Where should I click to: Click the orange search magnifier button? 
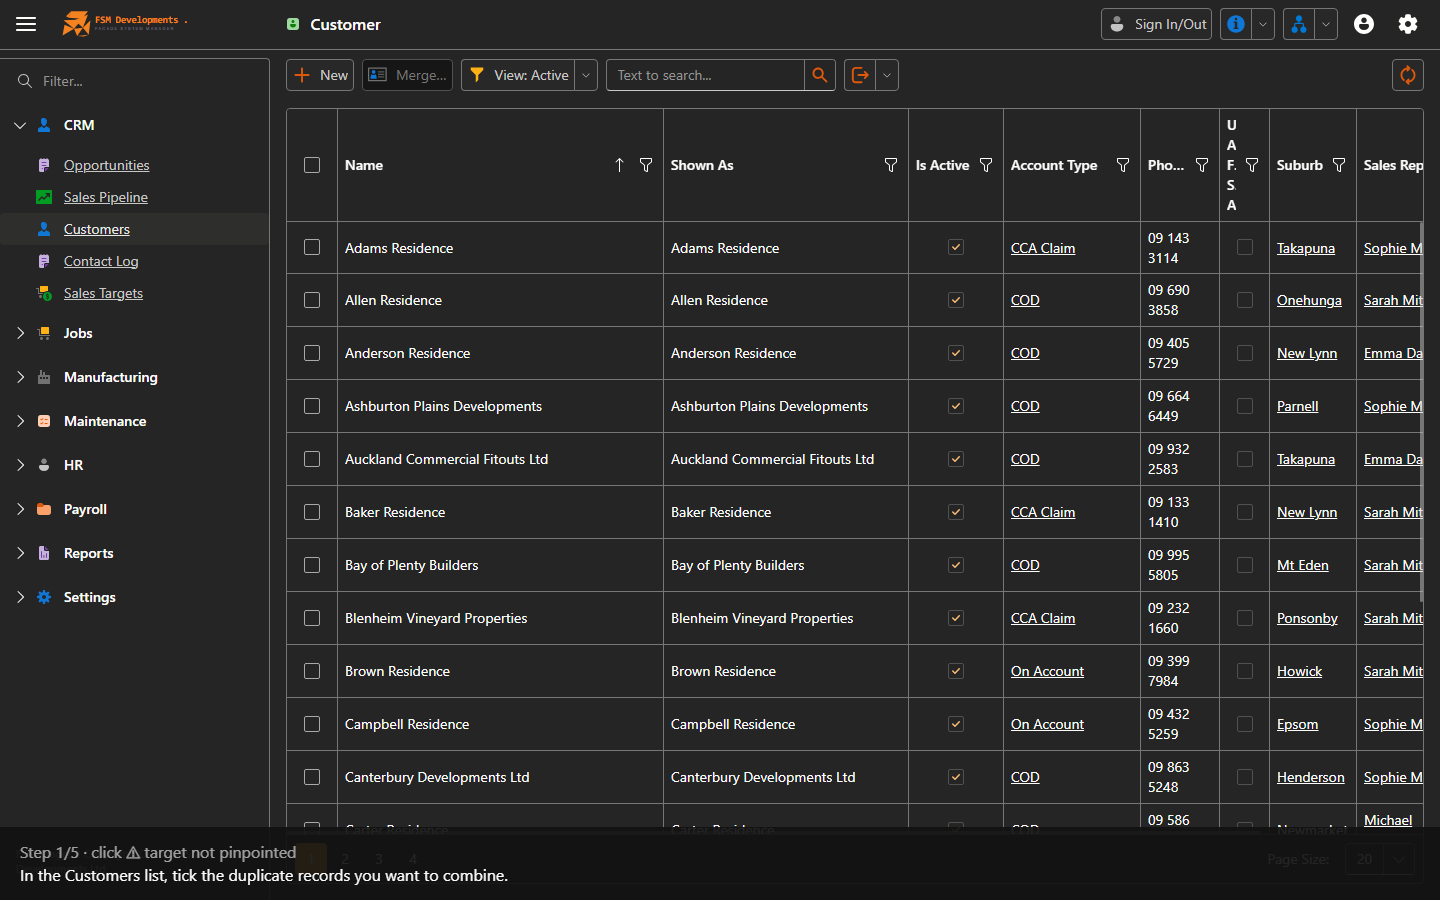(x=820, y=75)
